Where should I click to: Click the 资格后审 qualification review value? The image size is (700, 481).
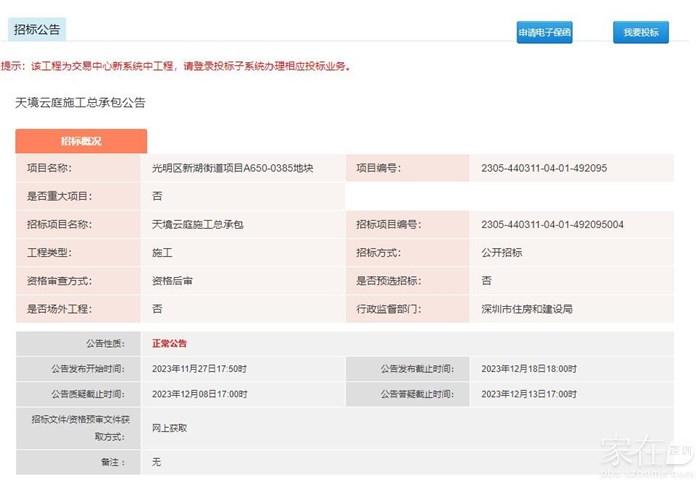(x=172, y=281)
